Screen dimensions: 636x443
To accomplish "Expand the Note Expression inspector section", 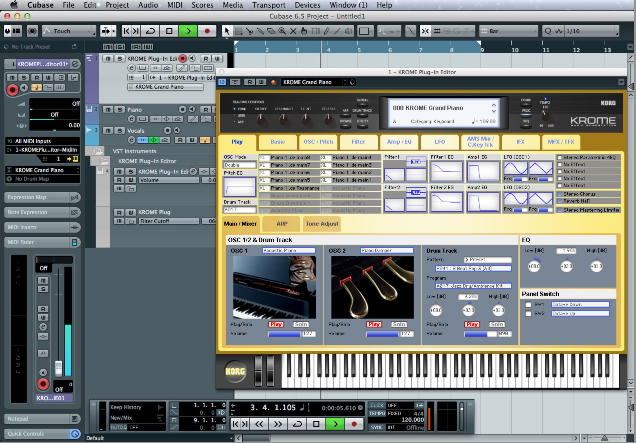I will 42,212.
